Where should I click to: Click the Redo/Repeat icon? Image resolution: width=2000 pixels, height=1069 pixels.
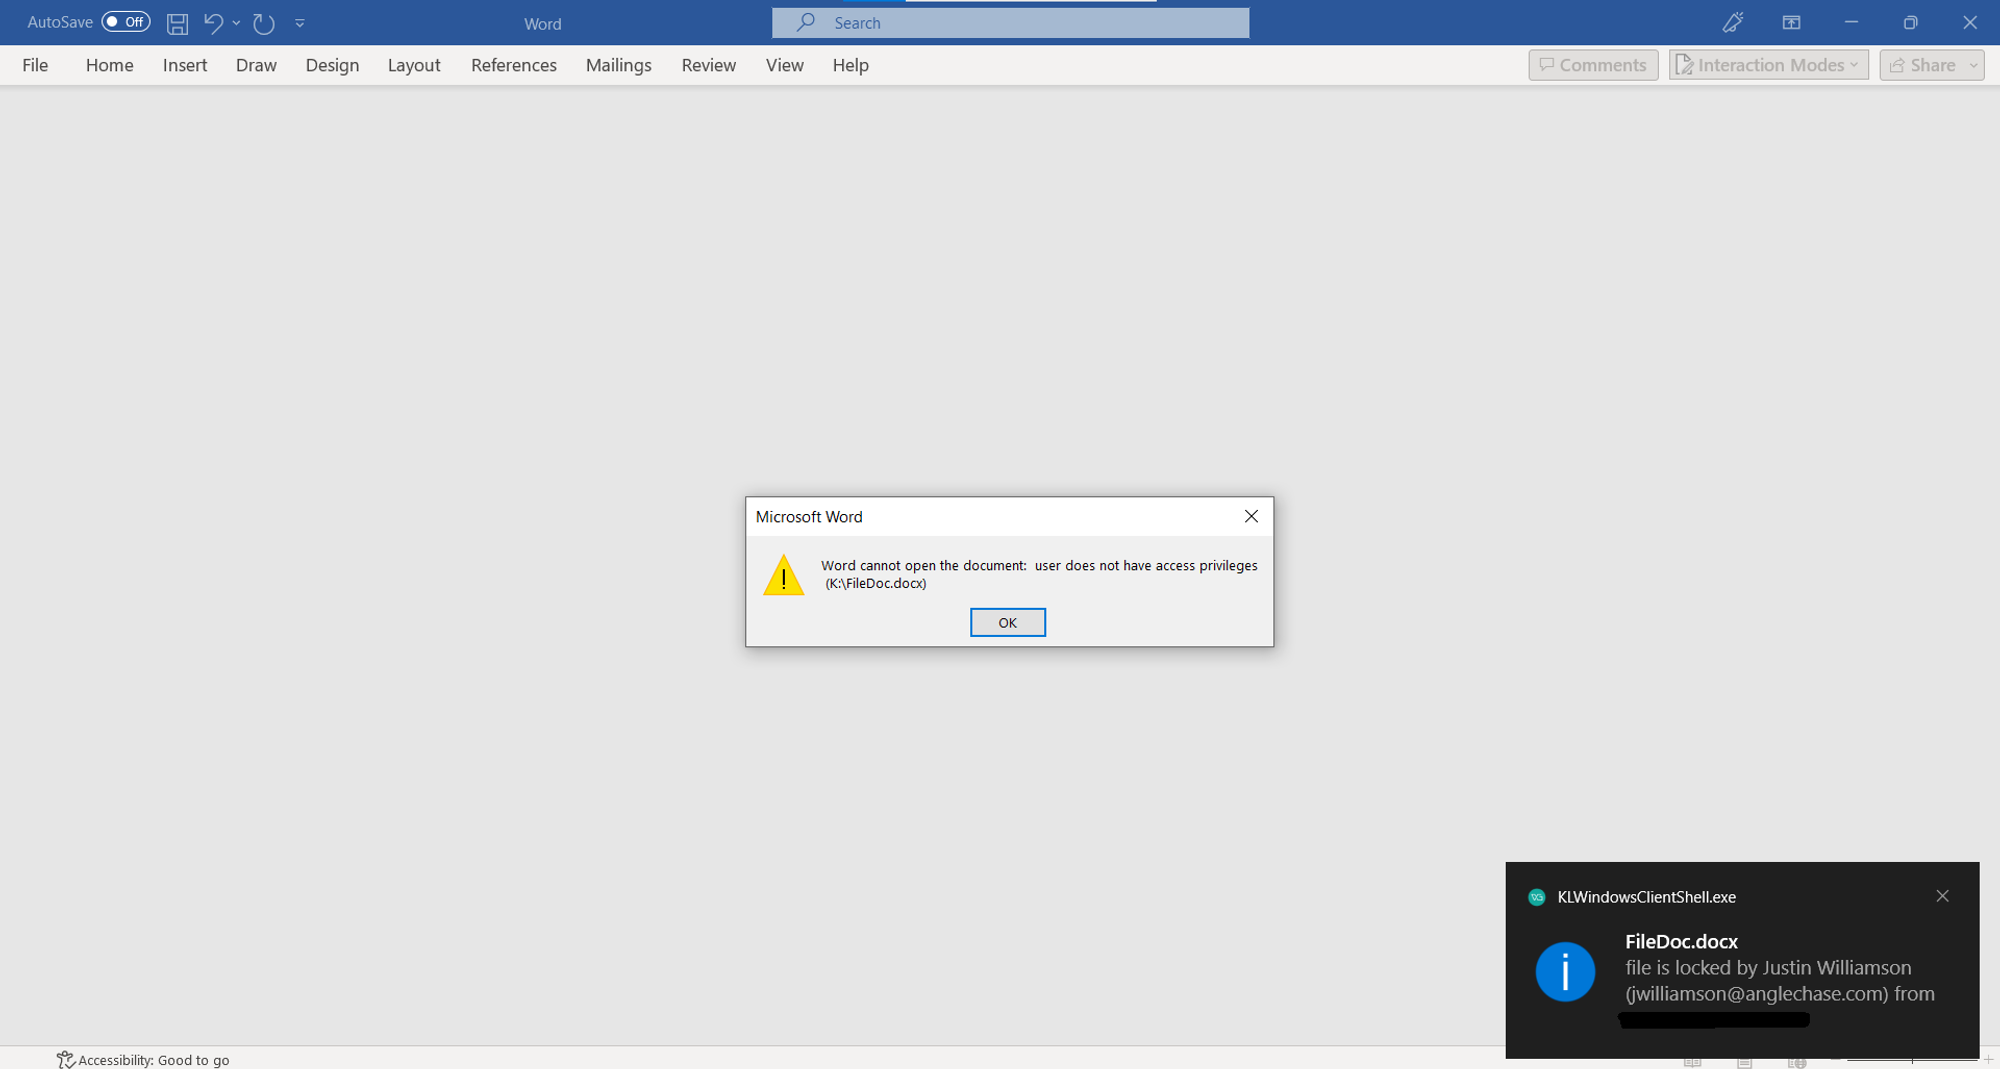coord(264,23)
